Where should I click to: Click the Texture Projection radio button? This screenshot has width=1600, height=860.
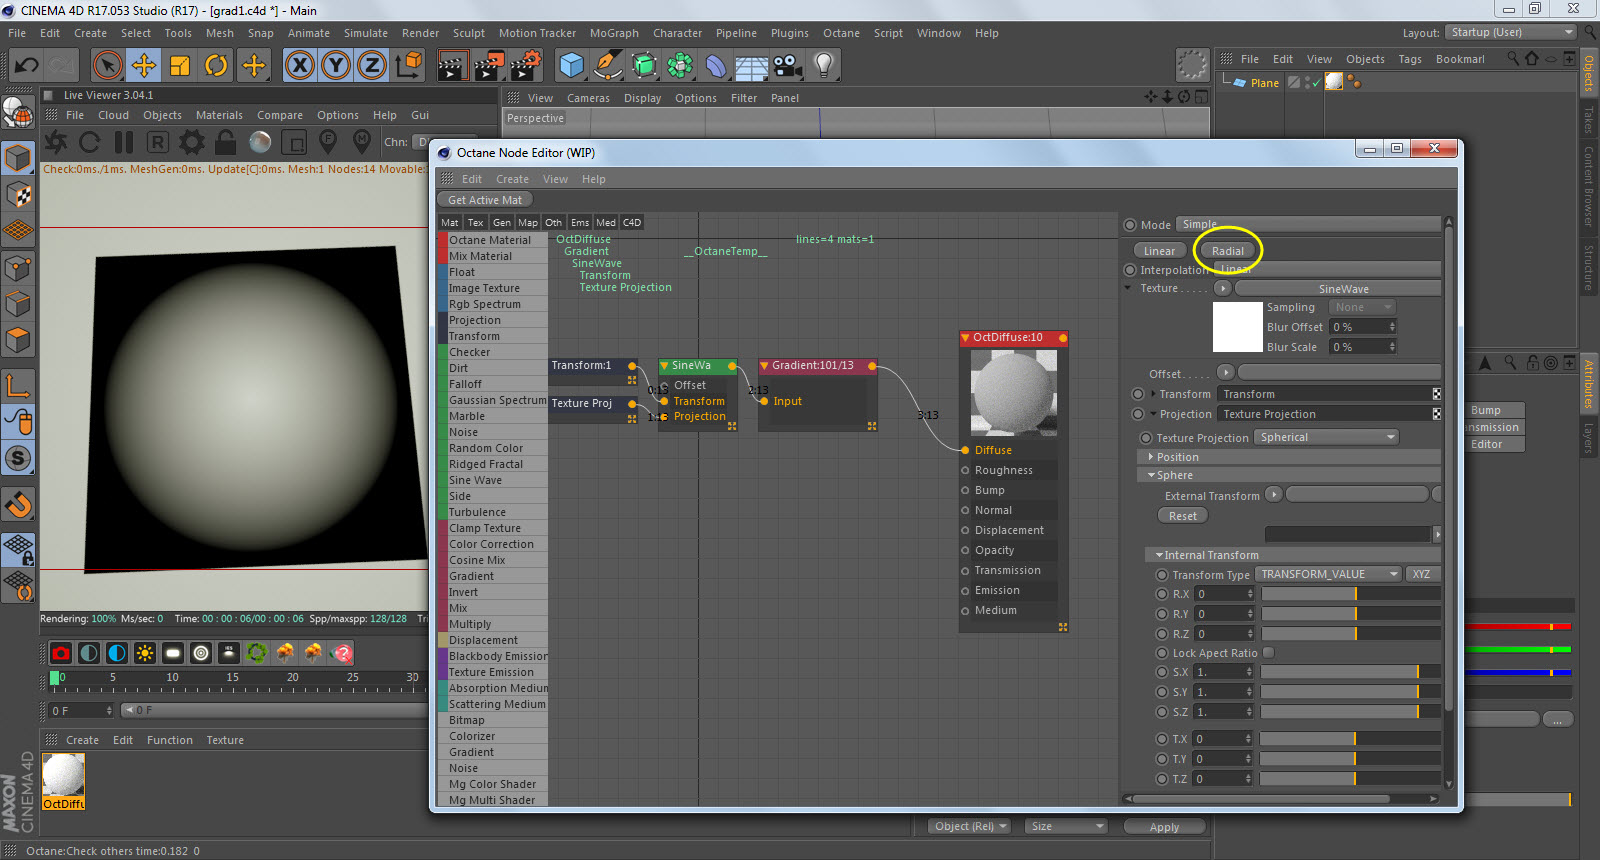(1146, 438)
